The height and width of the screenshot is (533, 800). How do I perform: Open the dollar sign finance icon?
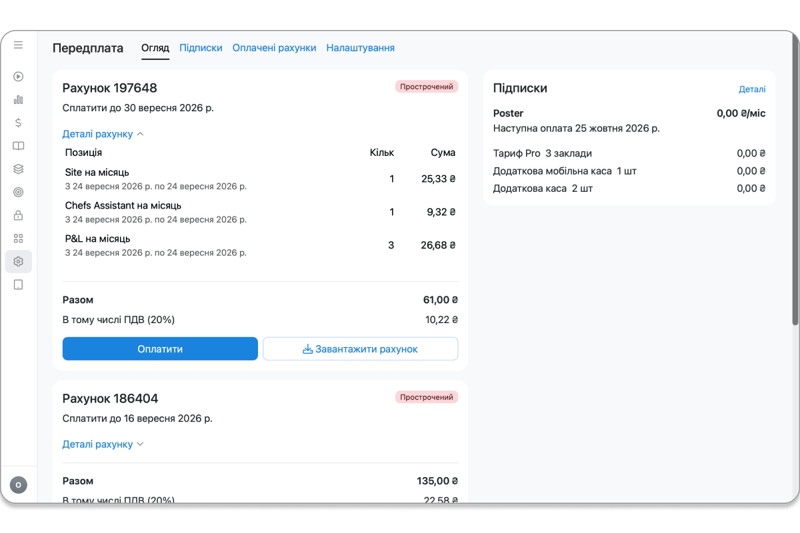pyautogui.click(x=18, y=122)
